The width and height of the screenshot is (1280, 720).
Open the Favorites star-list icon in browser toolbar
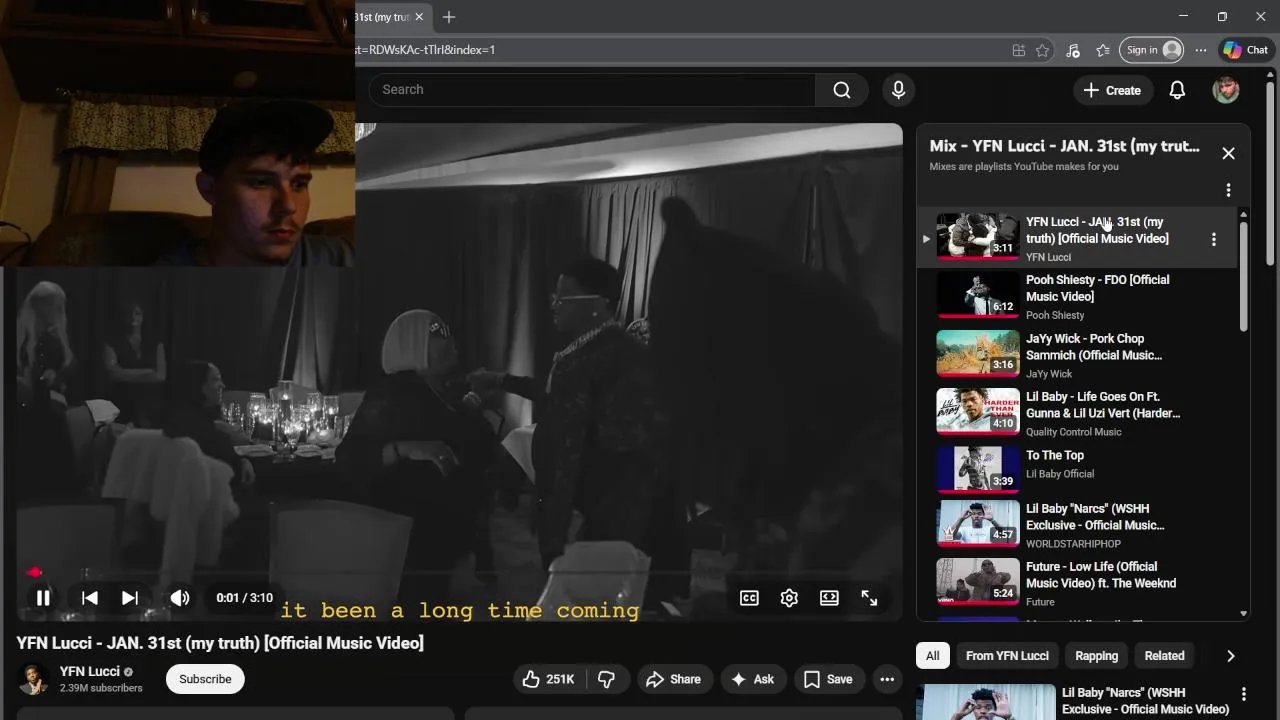(1103, 50)
